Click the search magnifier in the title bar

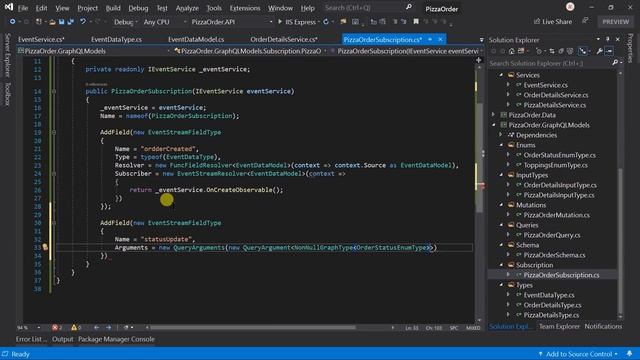click(409, 7)
